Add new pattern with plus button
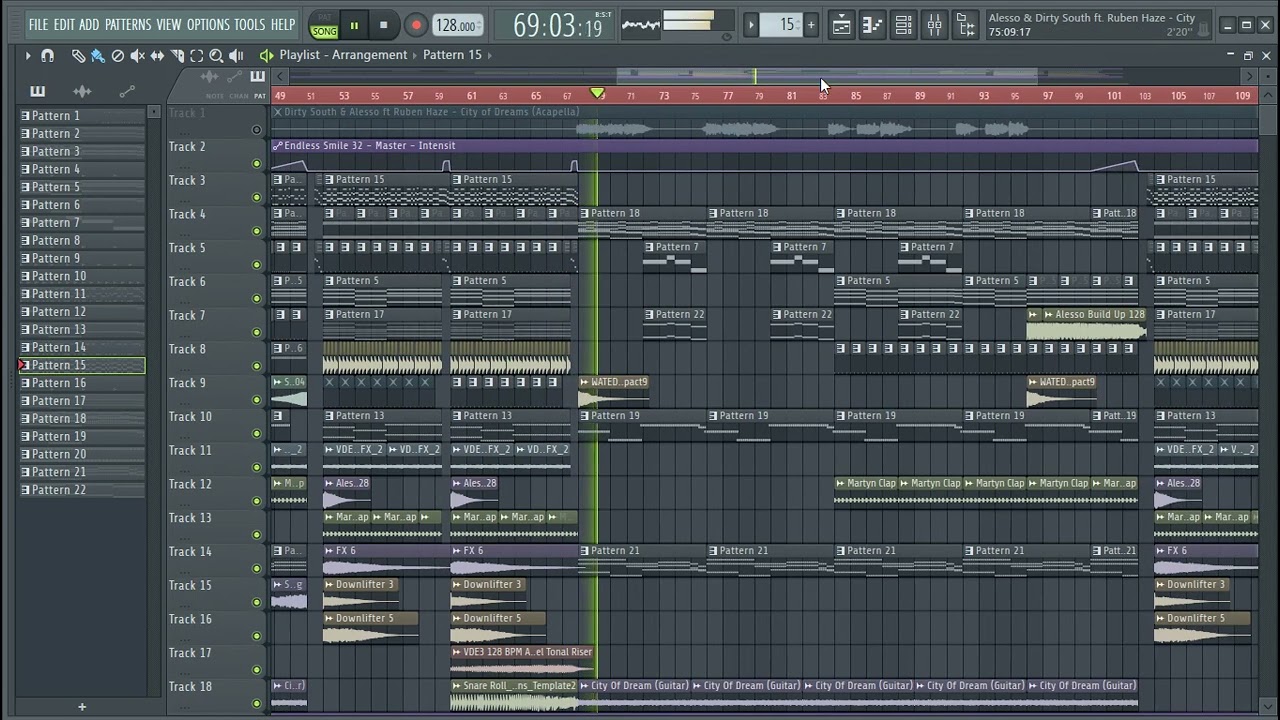The height and width of the screenshot is (720, 1280). [x=810, y=25]
